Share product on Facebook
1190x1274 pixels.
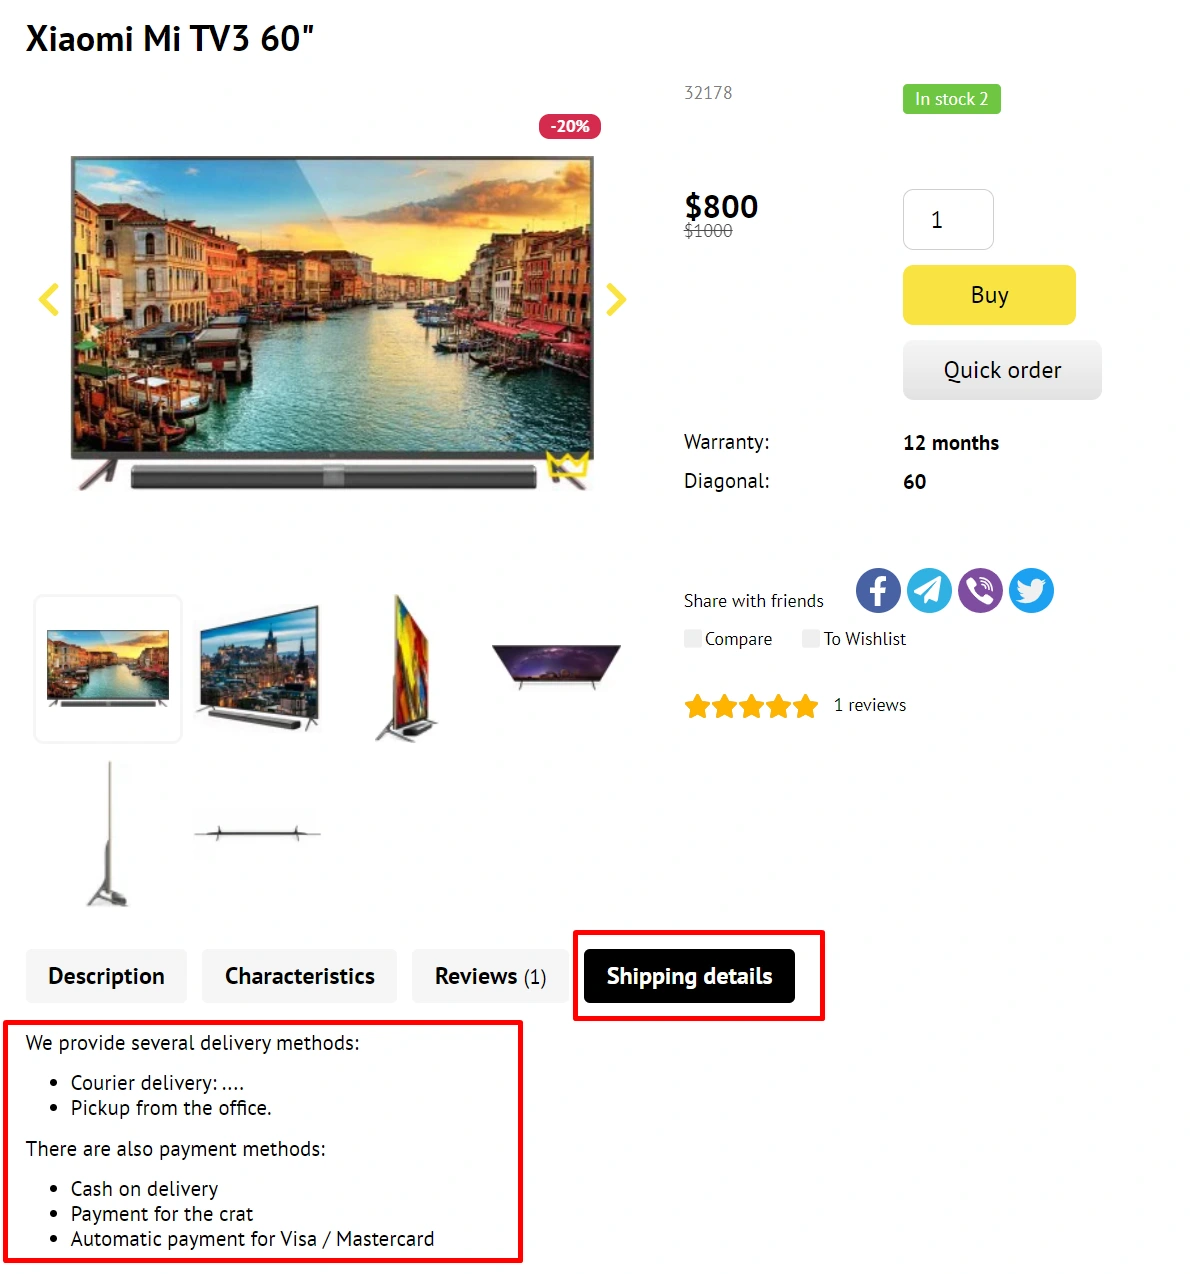pos(878,591)
